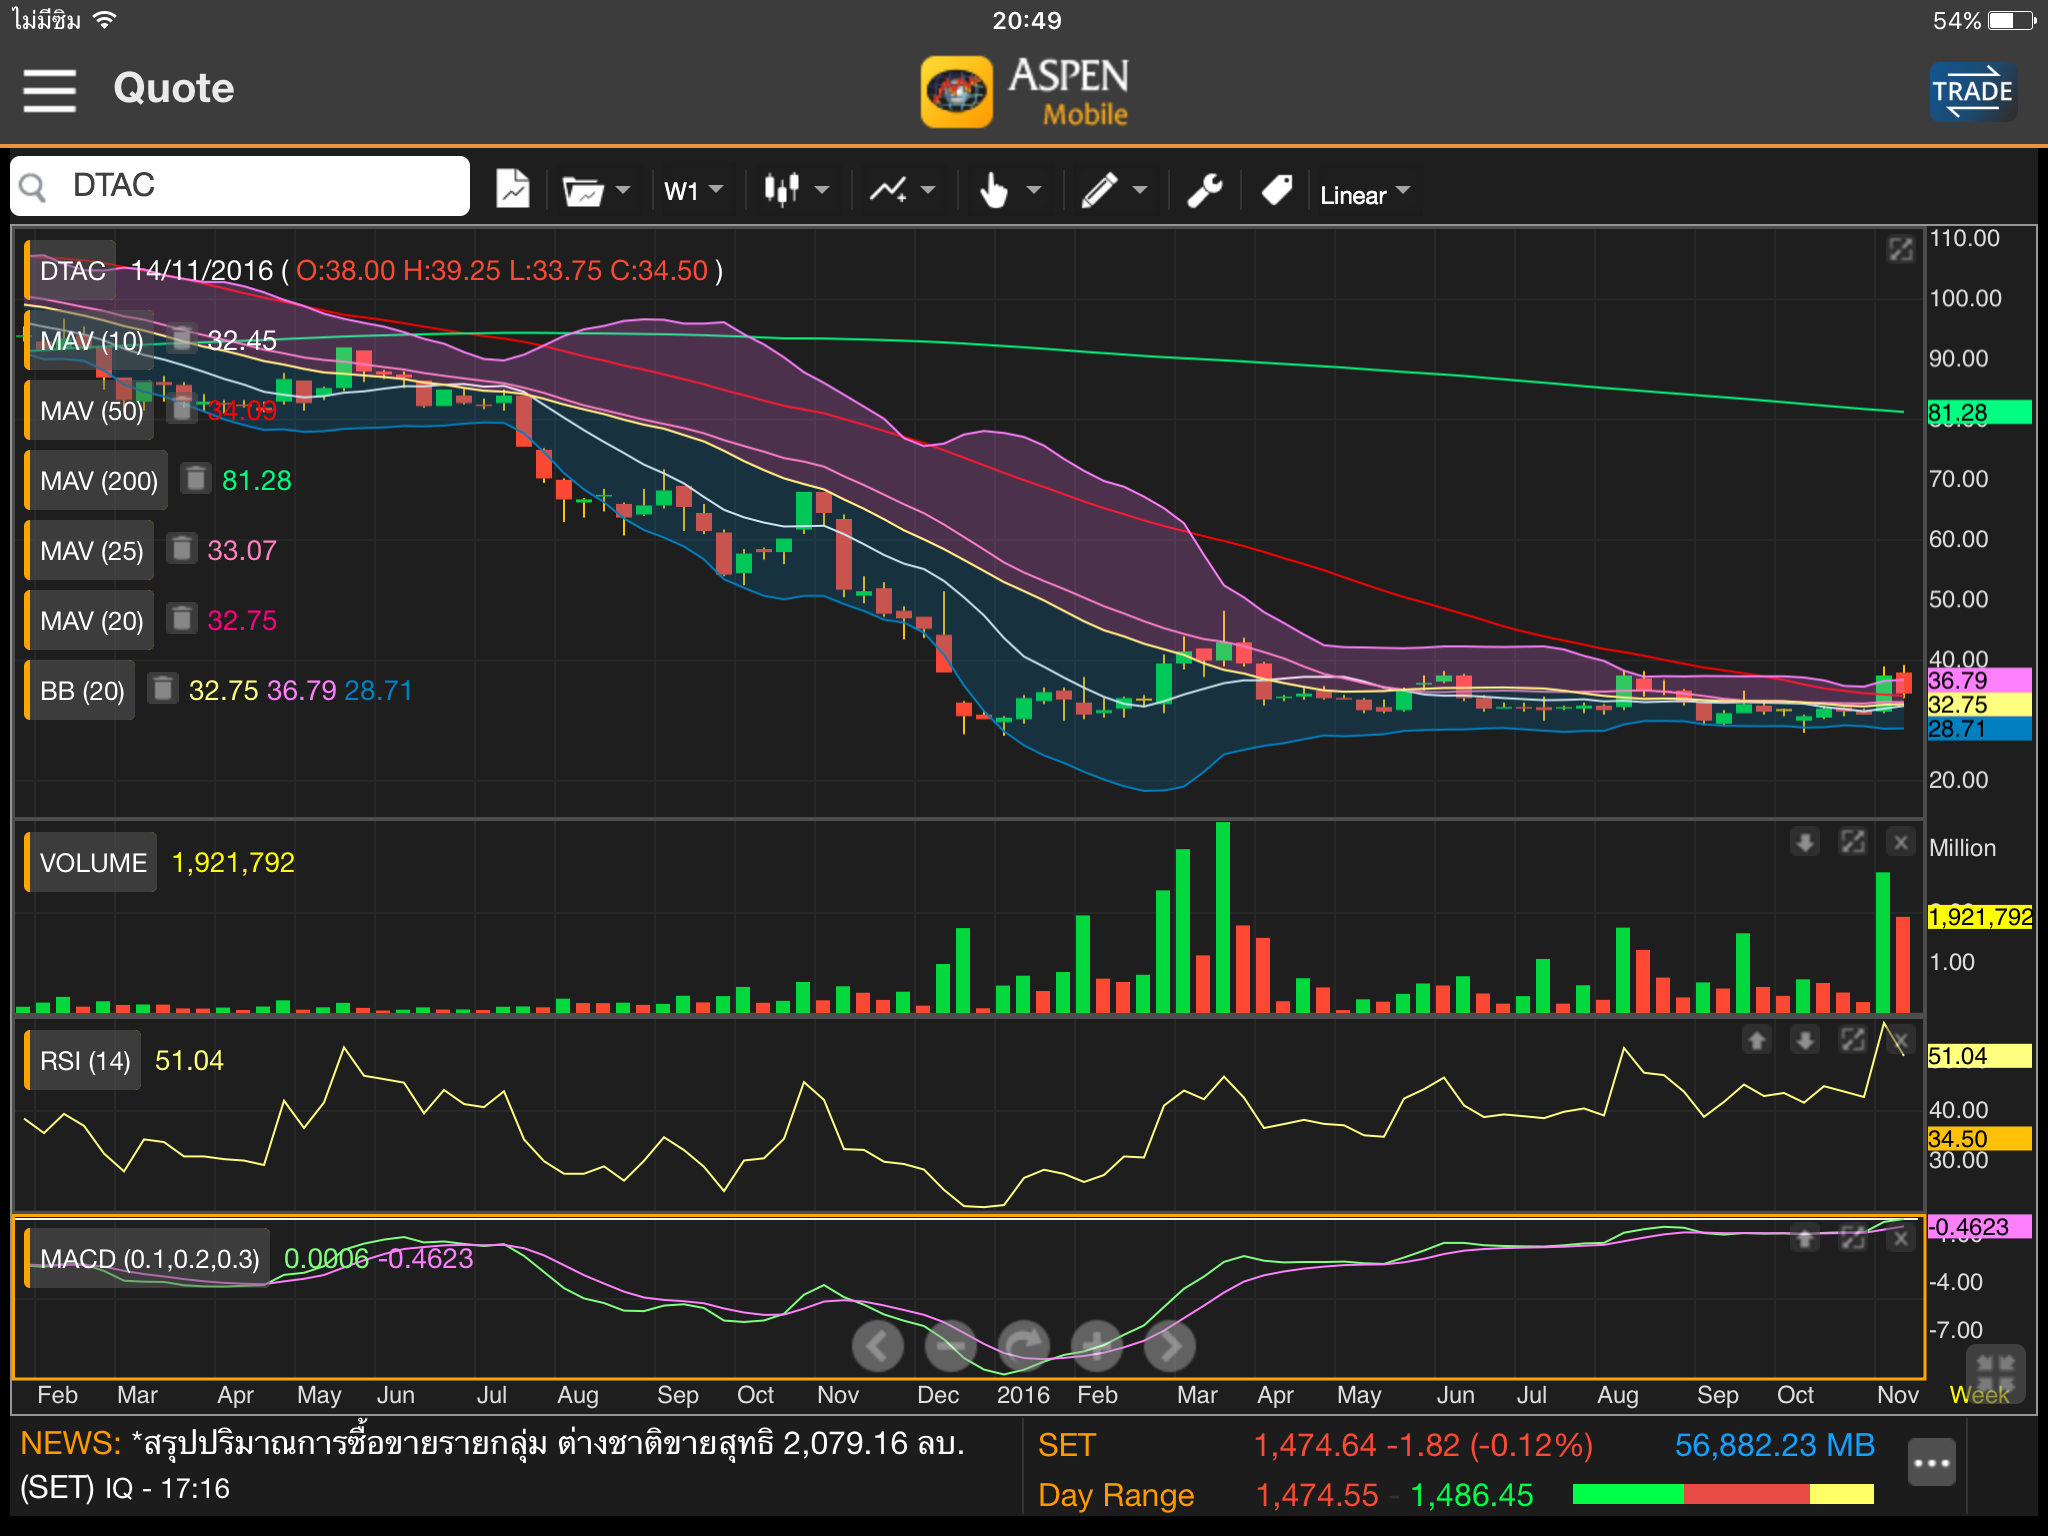Viewport: 2048px width, 1536px height.
Task: Open the W1 timeframe dropdown
Action: 693,190
